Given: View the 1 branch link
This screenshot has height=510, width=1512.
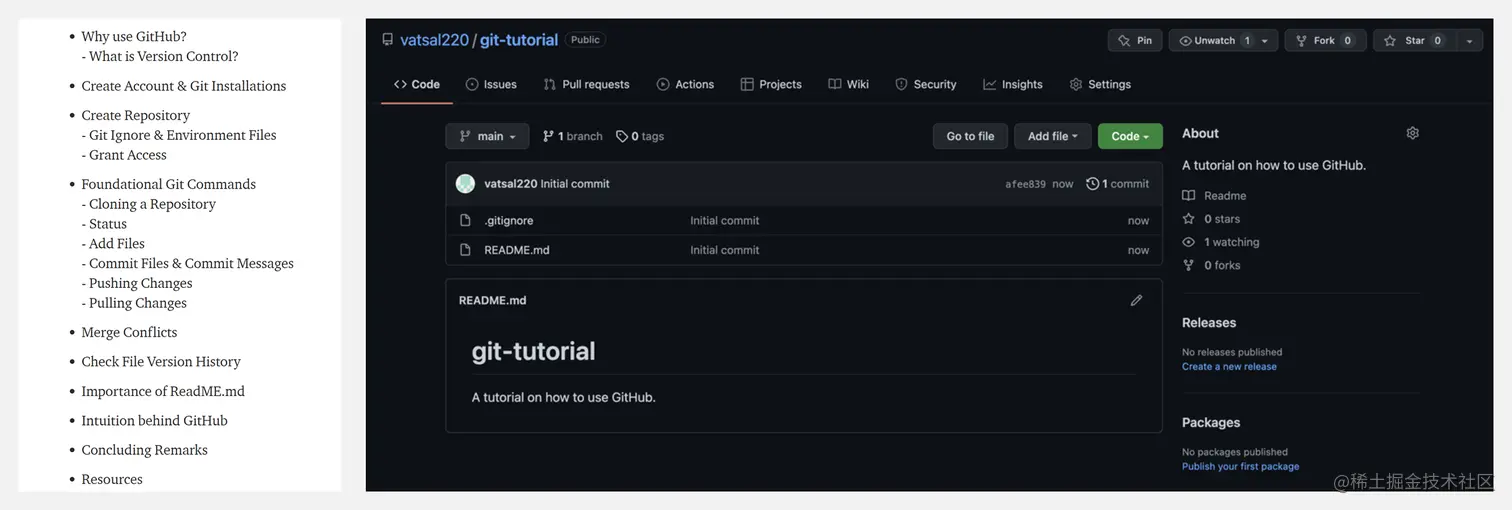Looking at the screenshot, I should point(573,136).
